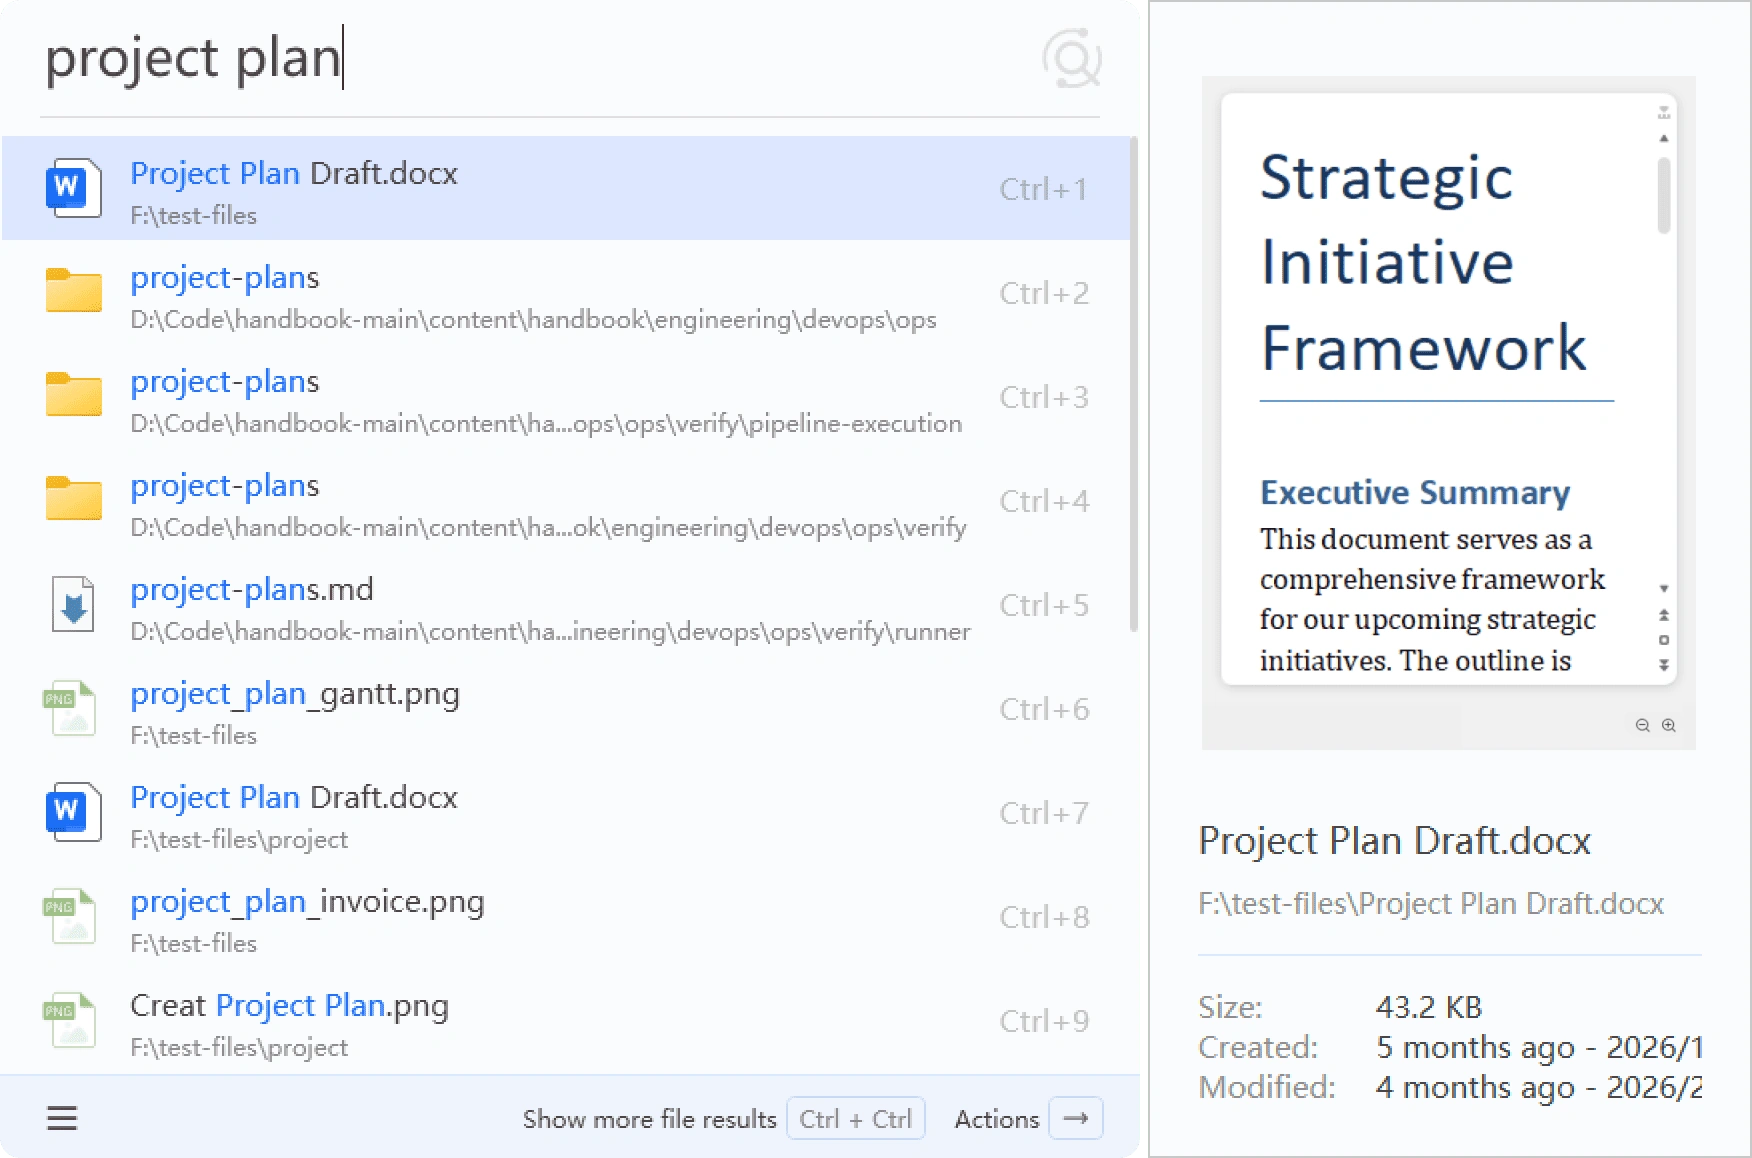Select project_plan_invoice.png result

click(566, 916)
